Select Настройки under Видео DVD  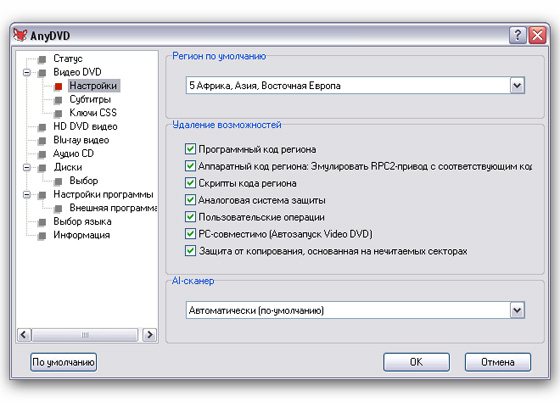point(93,86)
